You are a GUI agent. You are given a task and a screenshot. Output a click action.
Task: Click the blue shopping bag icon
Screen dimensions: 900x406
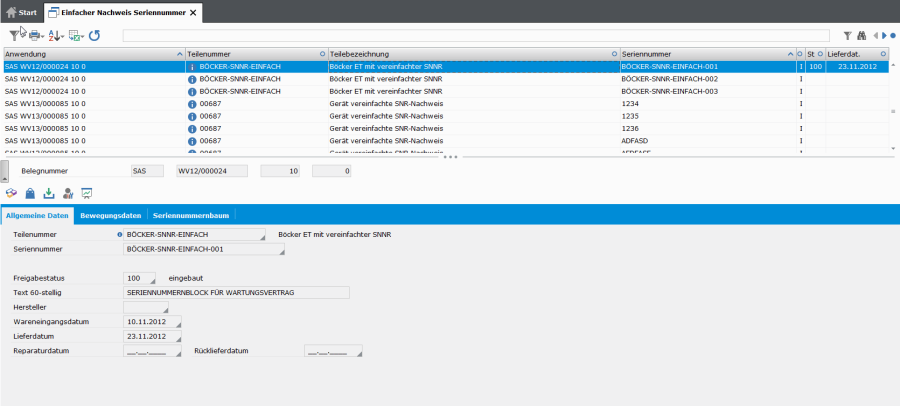click(x=30, y=193)
